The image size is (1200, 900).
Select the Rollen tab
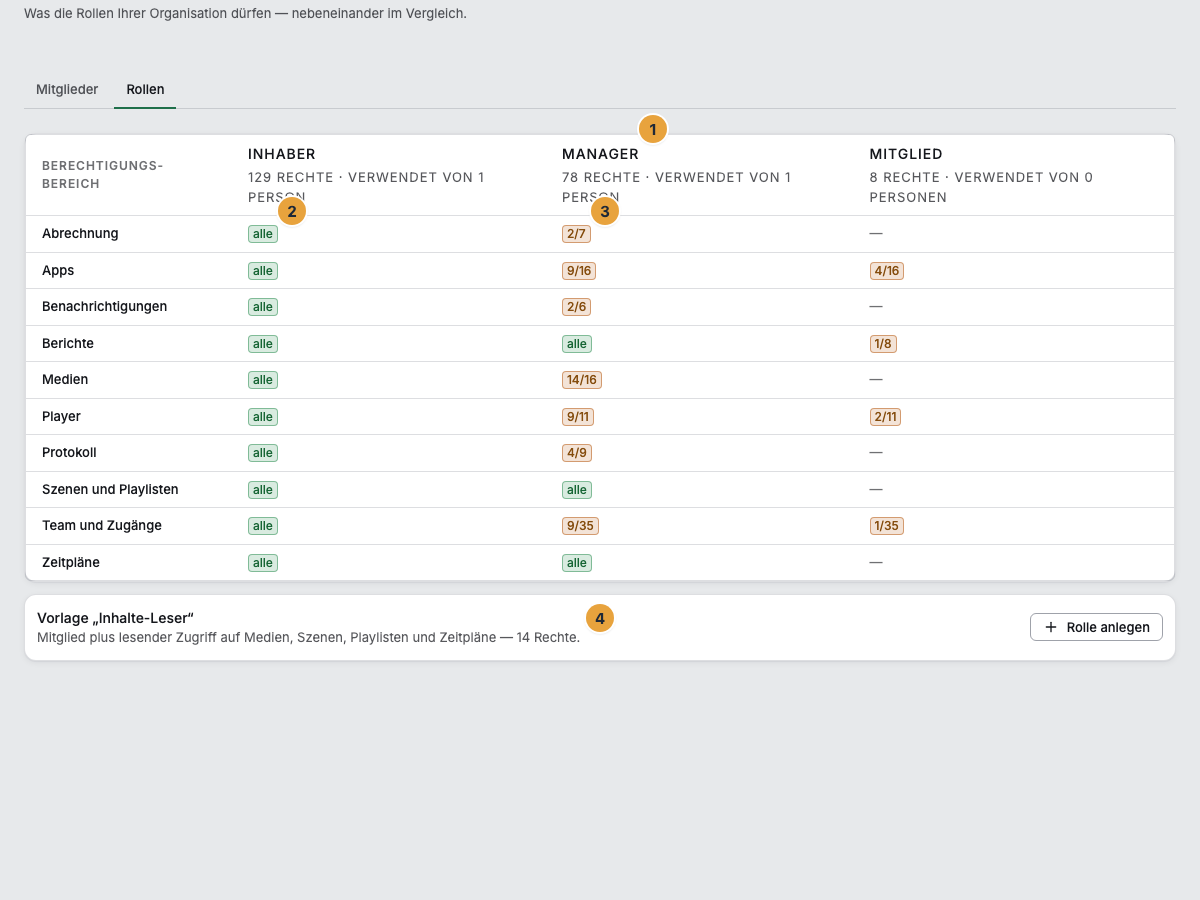click(x=145, y=90)
